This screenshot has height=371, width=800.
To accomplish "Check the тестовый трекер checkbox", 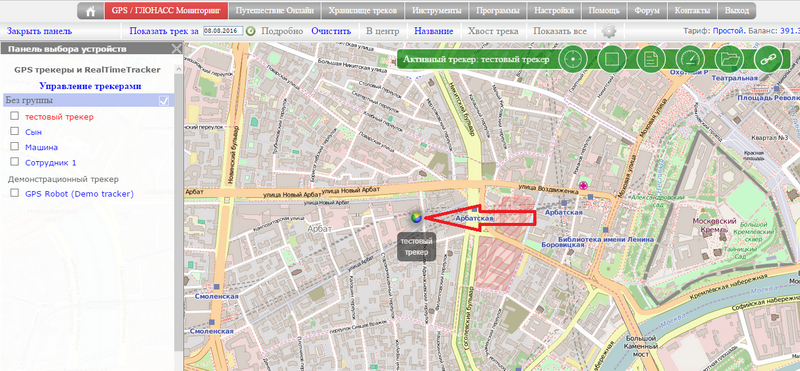I will pyautogui.click(x=15, y=116).
